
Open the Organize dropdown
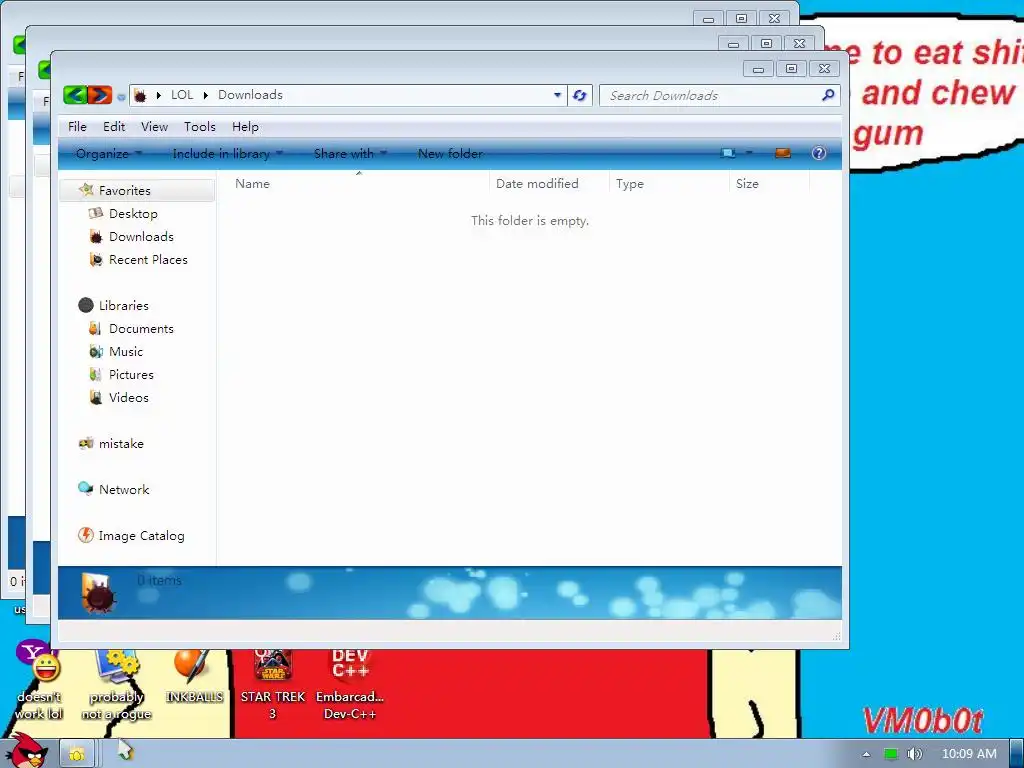(109, 154)
